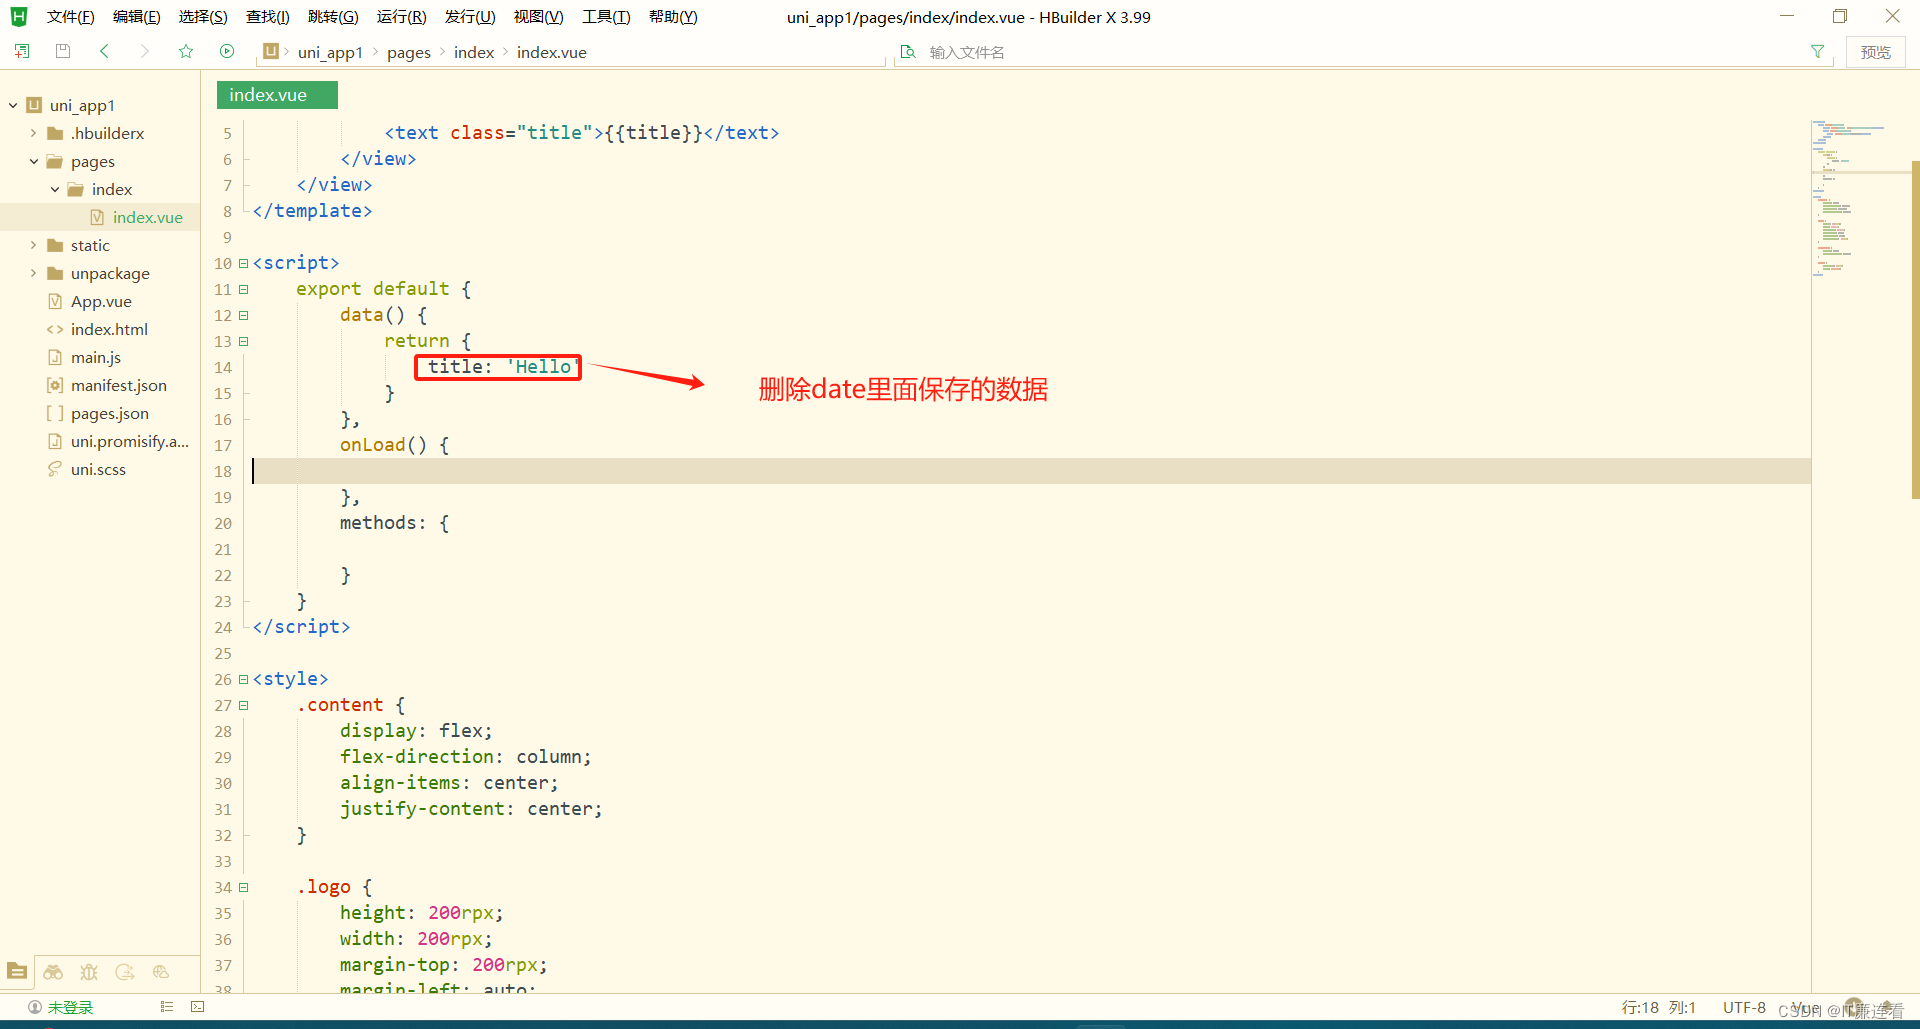Click the vertical editor scrollbar

pyautogui.click(x=1915, y=330)
